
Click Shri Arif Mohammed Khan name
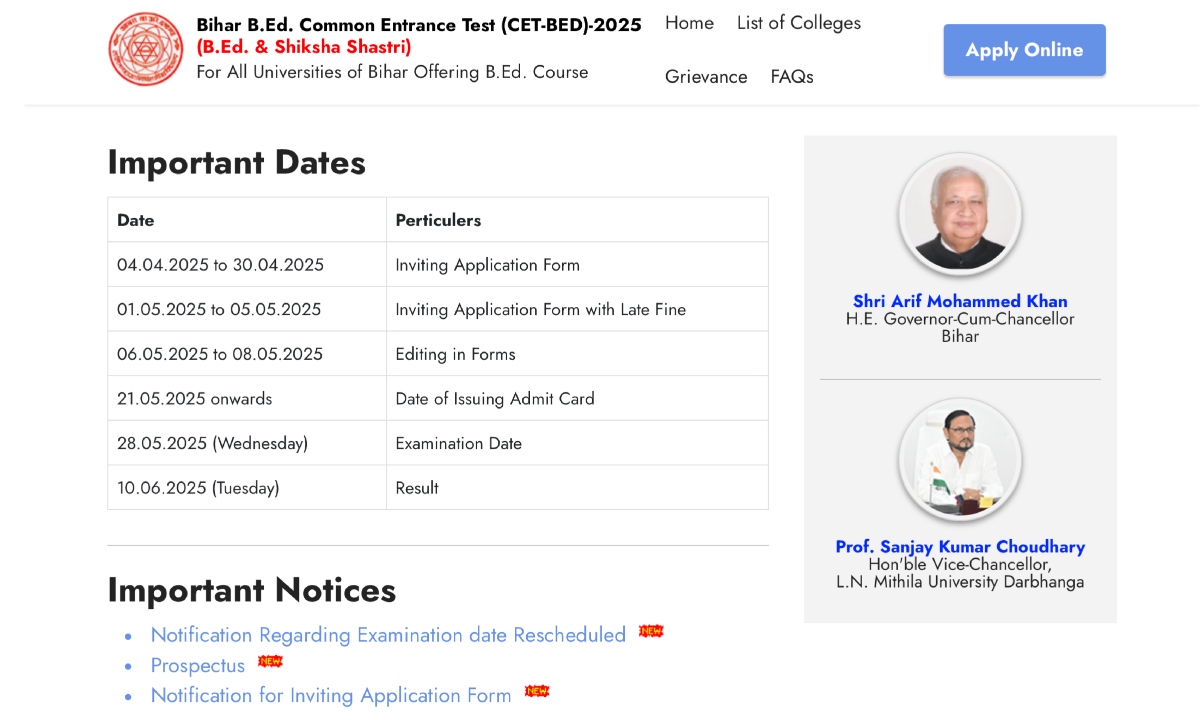tap(960, 301)
